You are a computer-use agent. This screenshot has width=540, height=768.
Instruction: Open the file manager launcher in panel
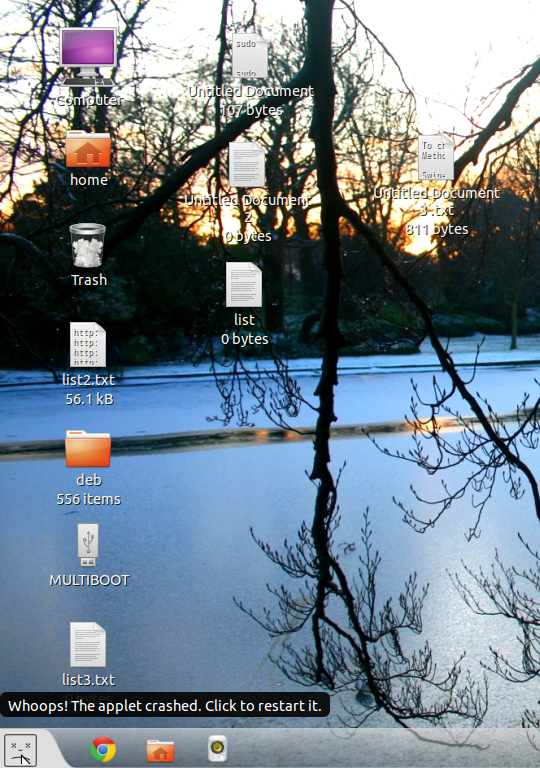(161, 750)
